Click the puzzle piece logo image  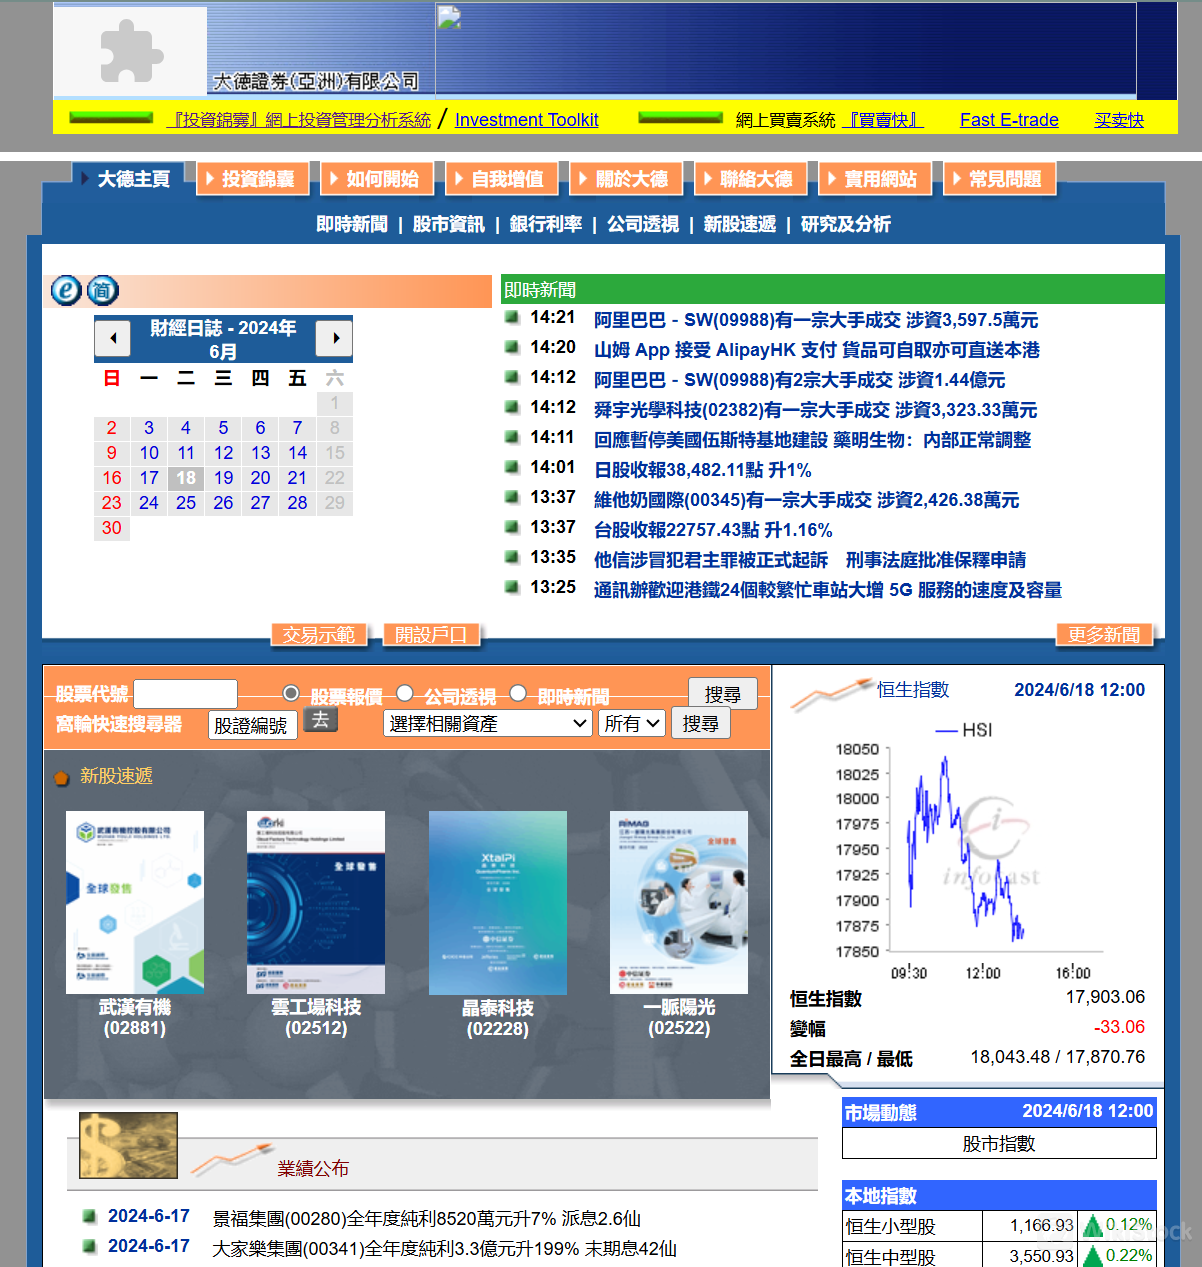[131, 51]
